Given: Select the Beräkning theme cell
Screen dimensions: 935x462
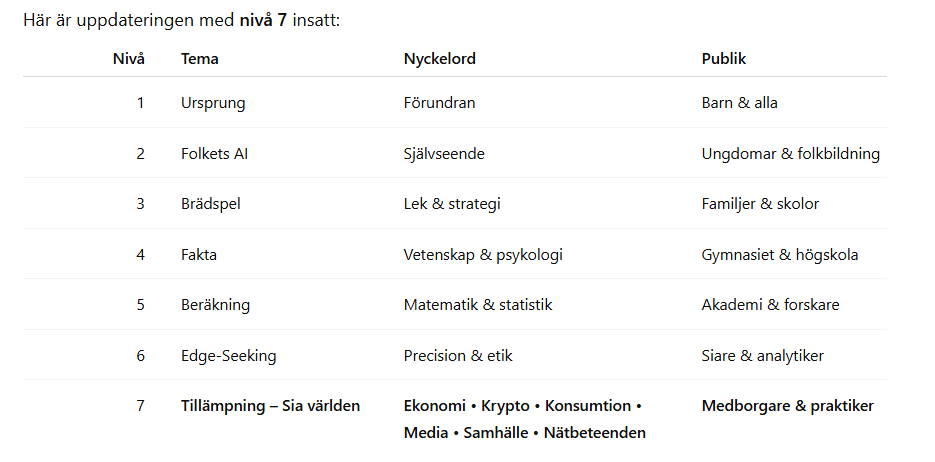Looking at the screenshot, I should 215,305.
